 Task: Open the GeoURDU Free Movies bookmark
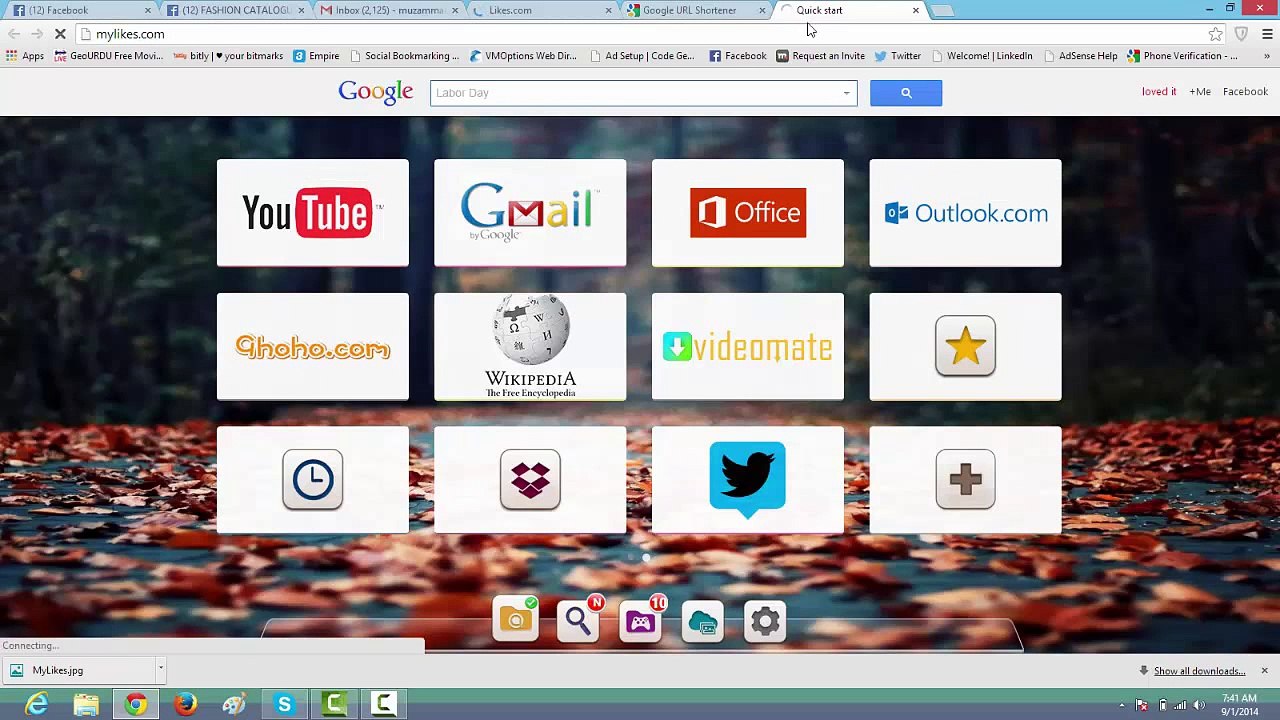coord(108,56)
